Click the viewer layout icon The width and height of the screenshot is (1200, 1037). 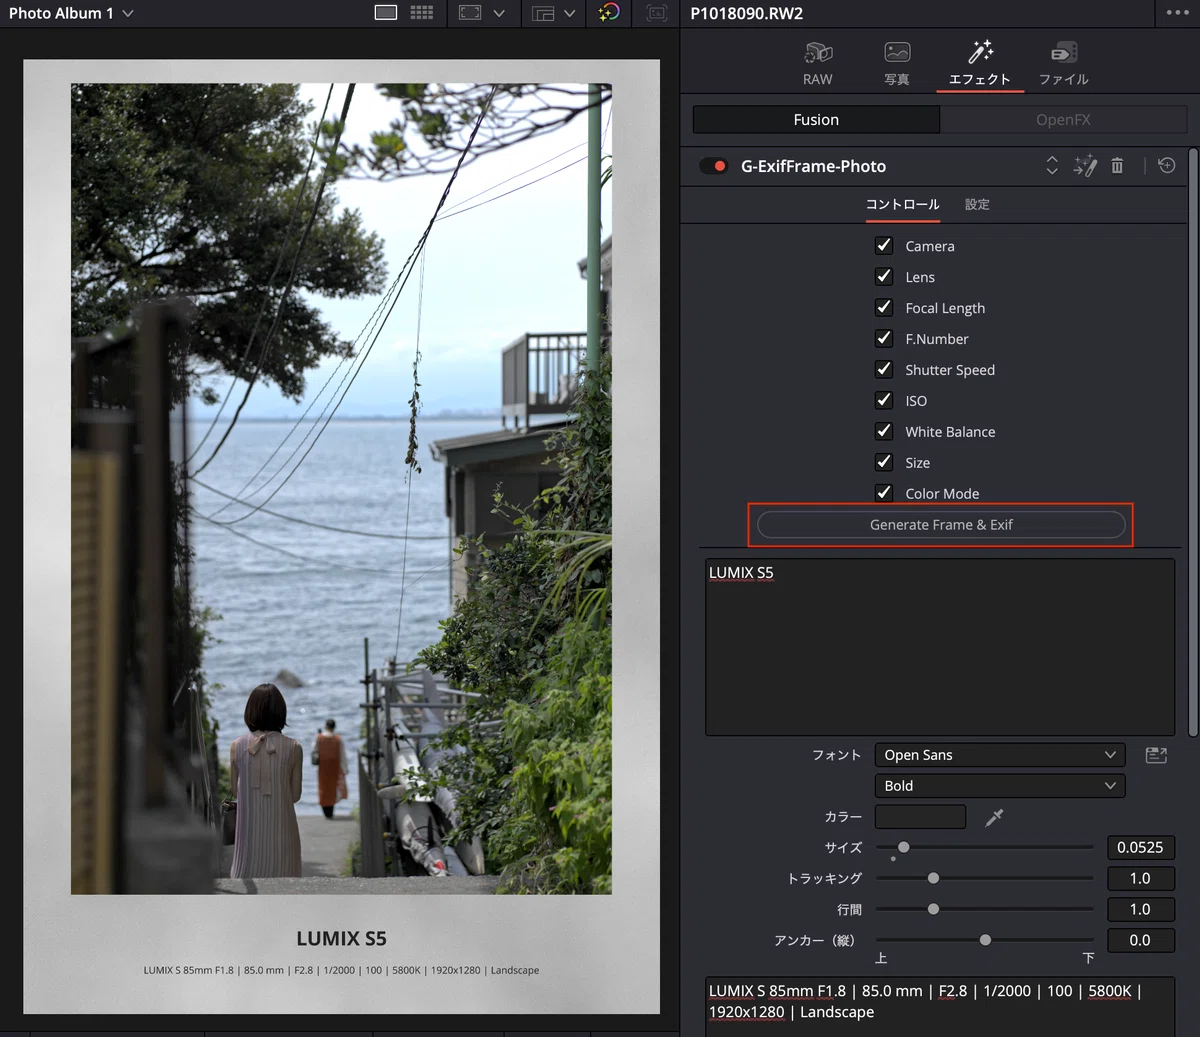(x=543, y=13)
